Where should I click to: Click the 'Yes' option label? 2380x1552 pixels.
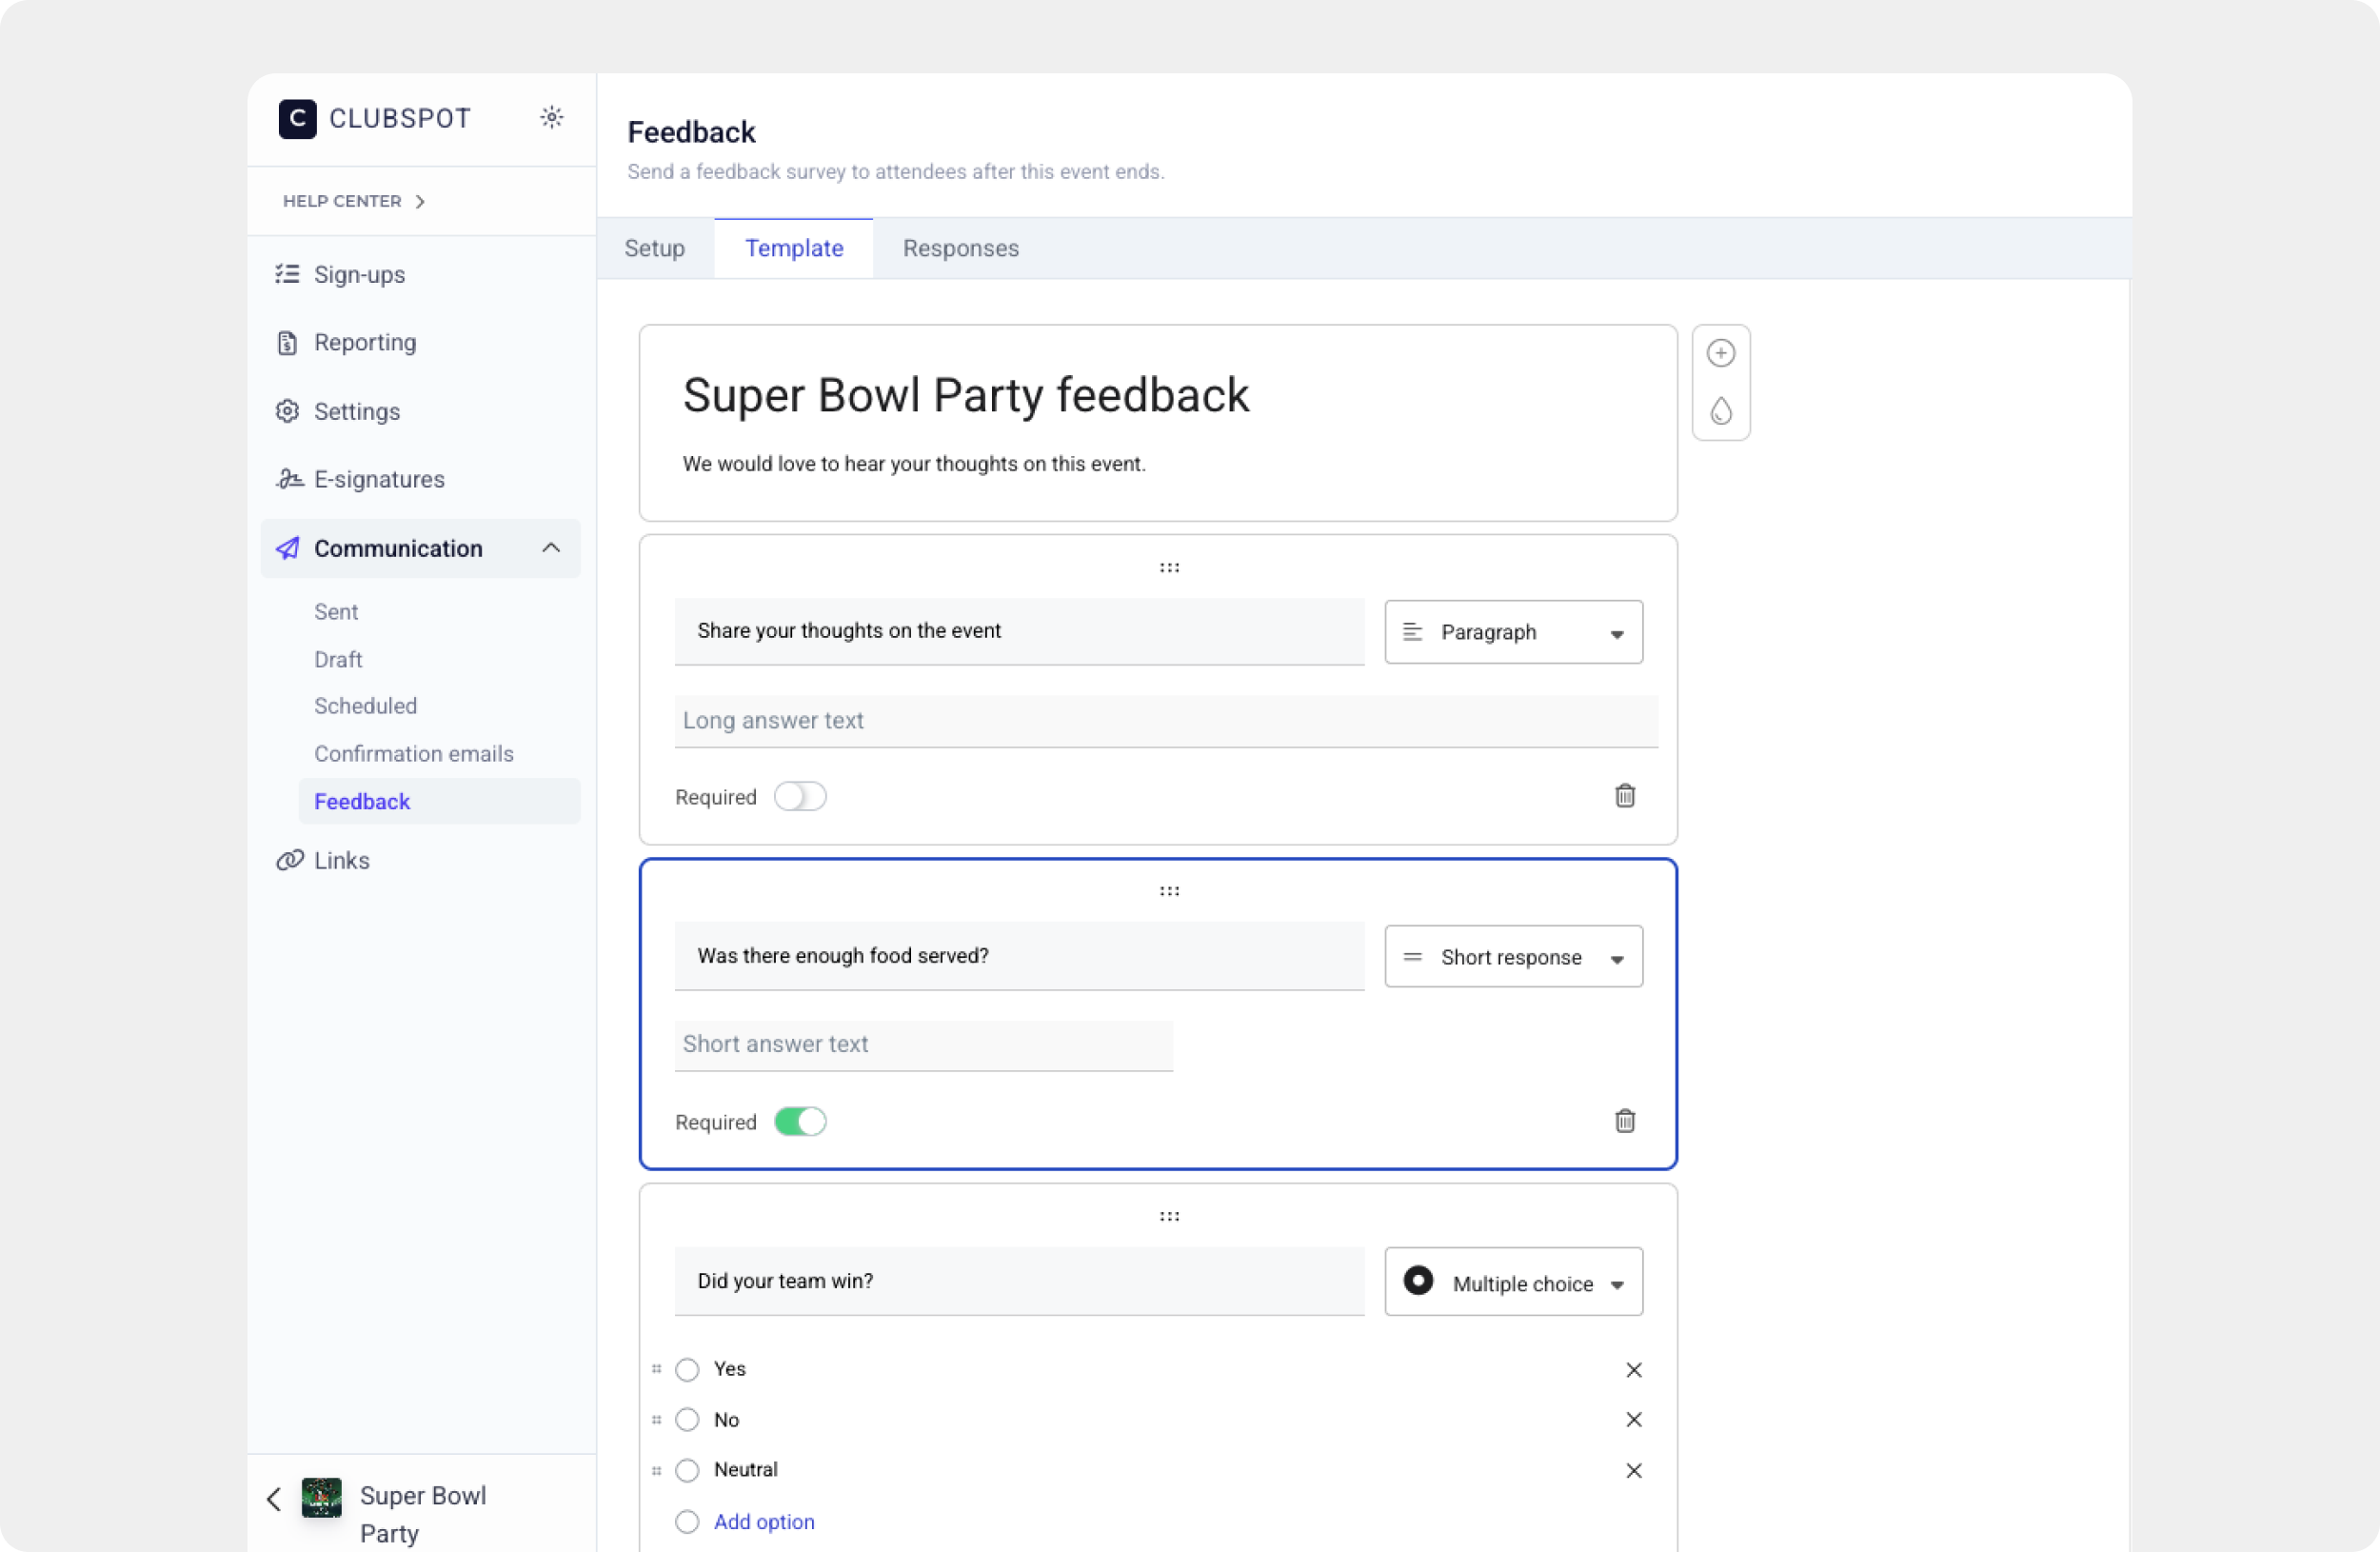[729, 1369]
